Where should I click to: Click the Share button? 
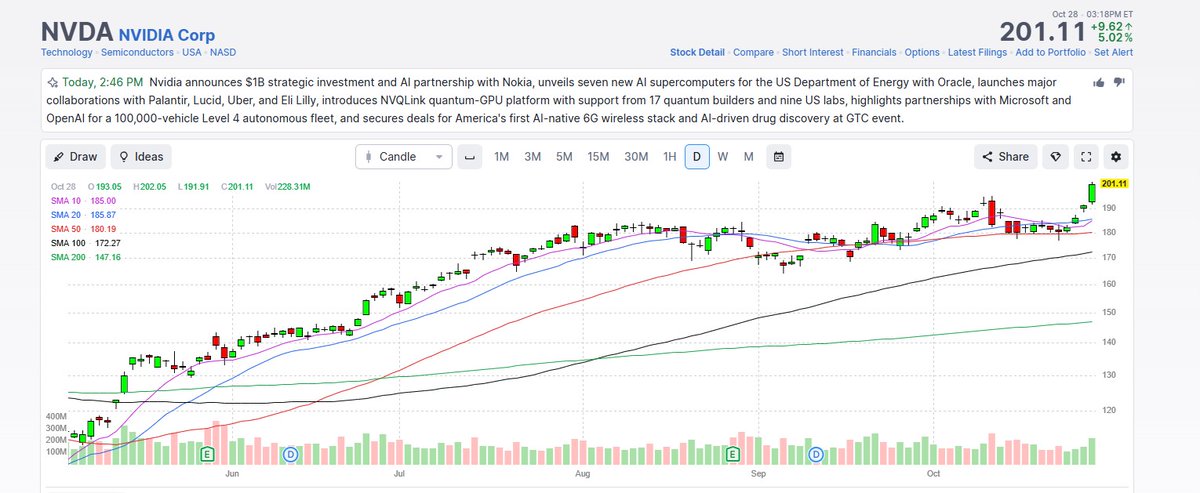pyautogui.click(x=1005, y=156)
